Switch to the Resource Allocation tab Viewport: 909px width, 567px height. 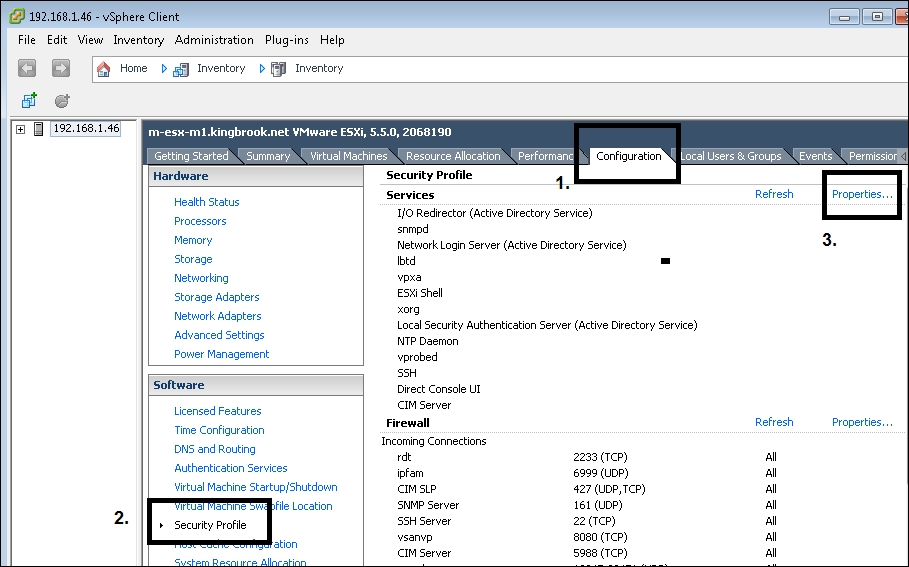point(453,156)
